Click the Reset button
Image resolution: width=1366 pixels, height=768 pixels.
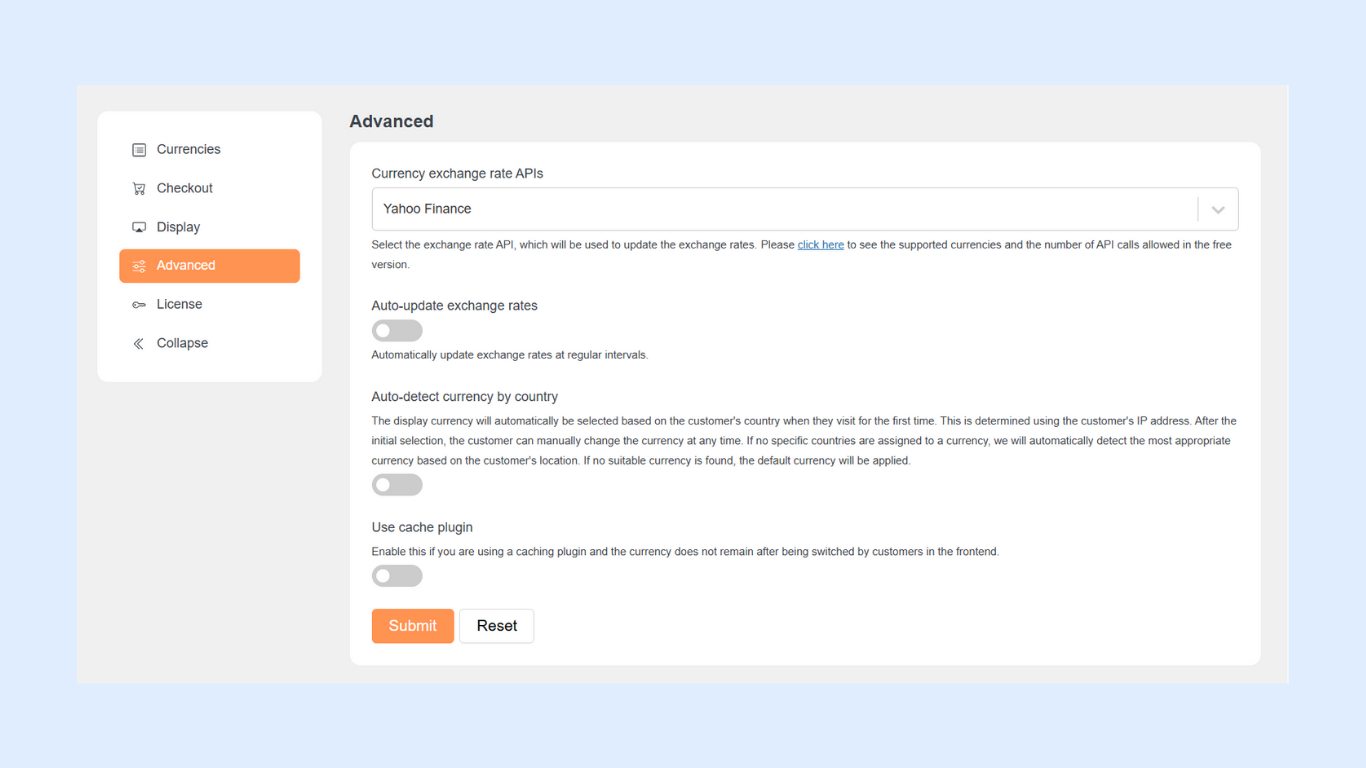click(x=497, y=626)
